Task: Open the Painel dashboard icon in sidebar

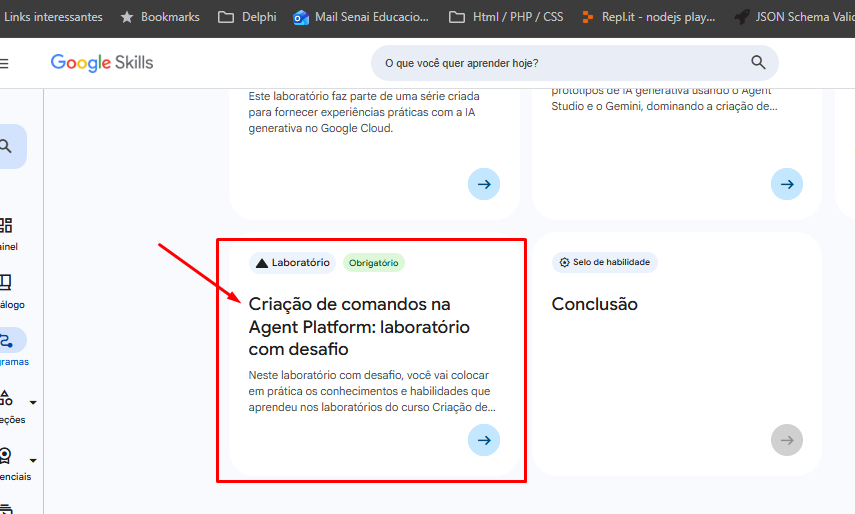Action: 6,225
